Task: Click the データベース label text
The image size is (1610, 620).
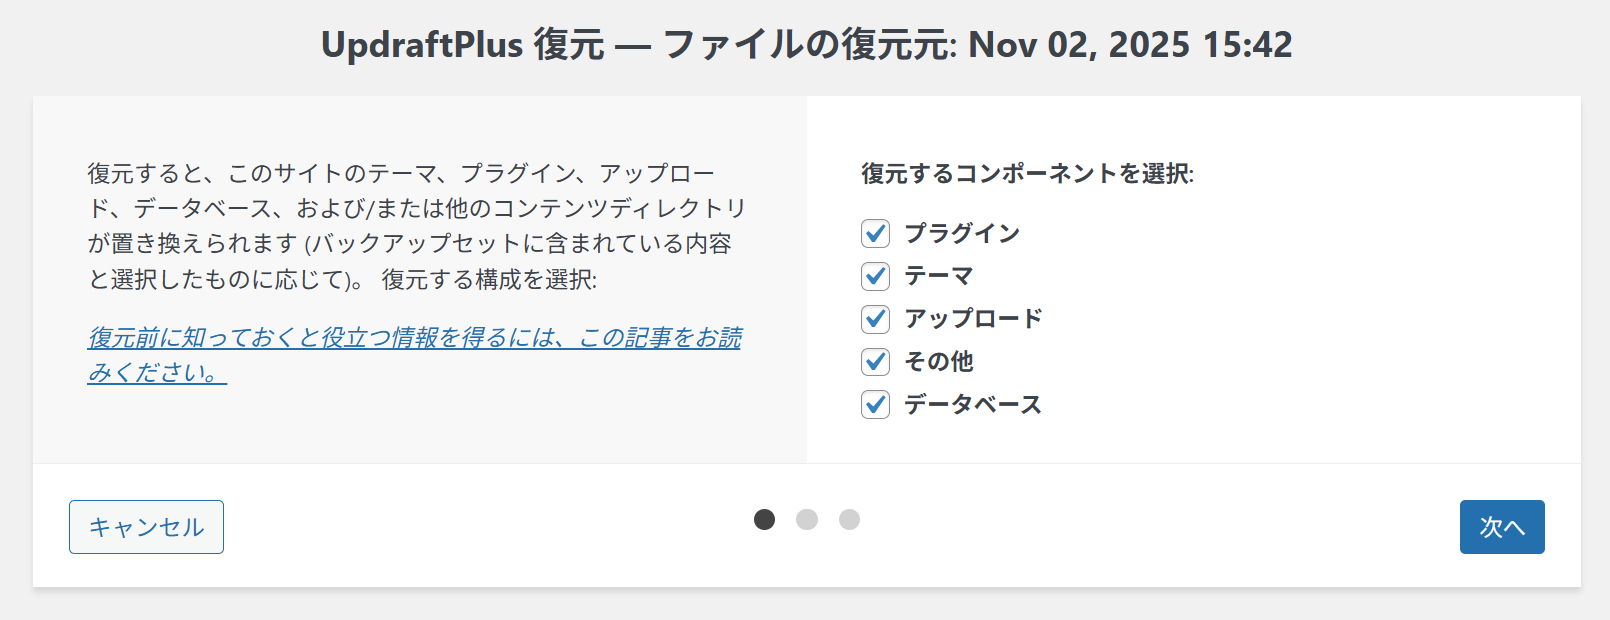Action: 973,404
